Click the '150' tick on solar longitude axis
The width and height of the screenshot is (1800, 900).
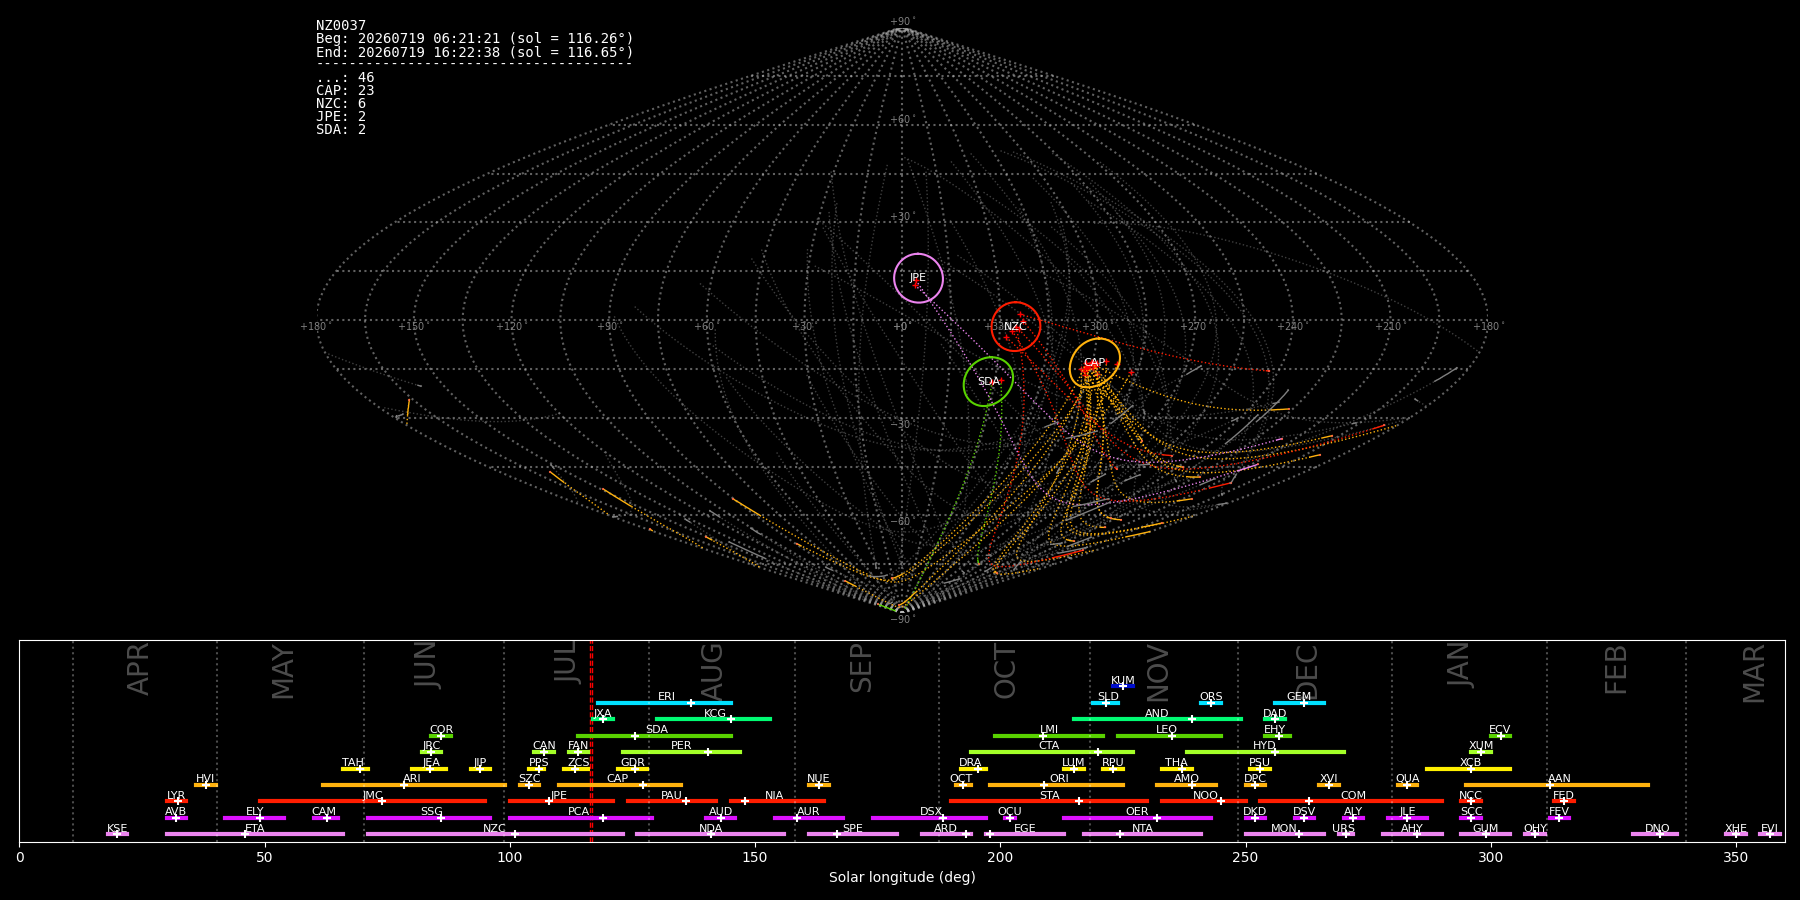(x=755, y=858)
